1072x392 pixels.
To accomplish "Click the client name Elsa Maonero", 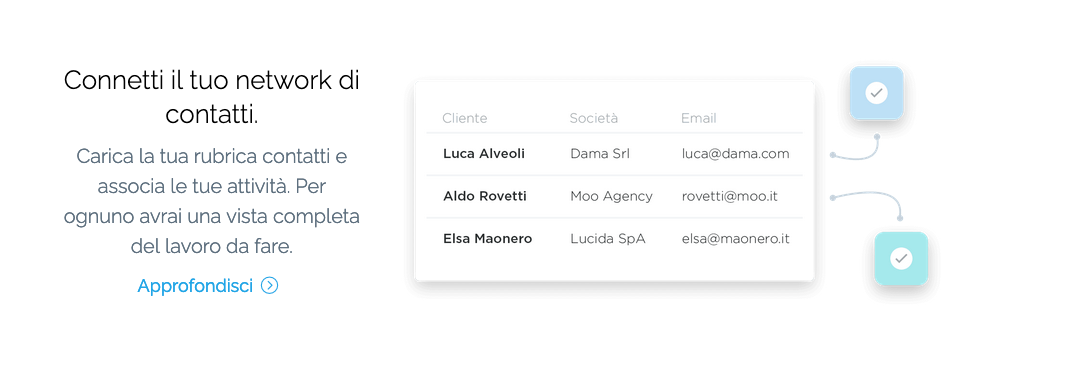I will click(487, 239).
